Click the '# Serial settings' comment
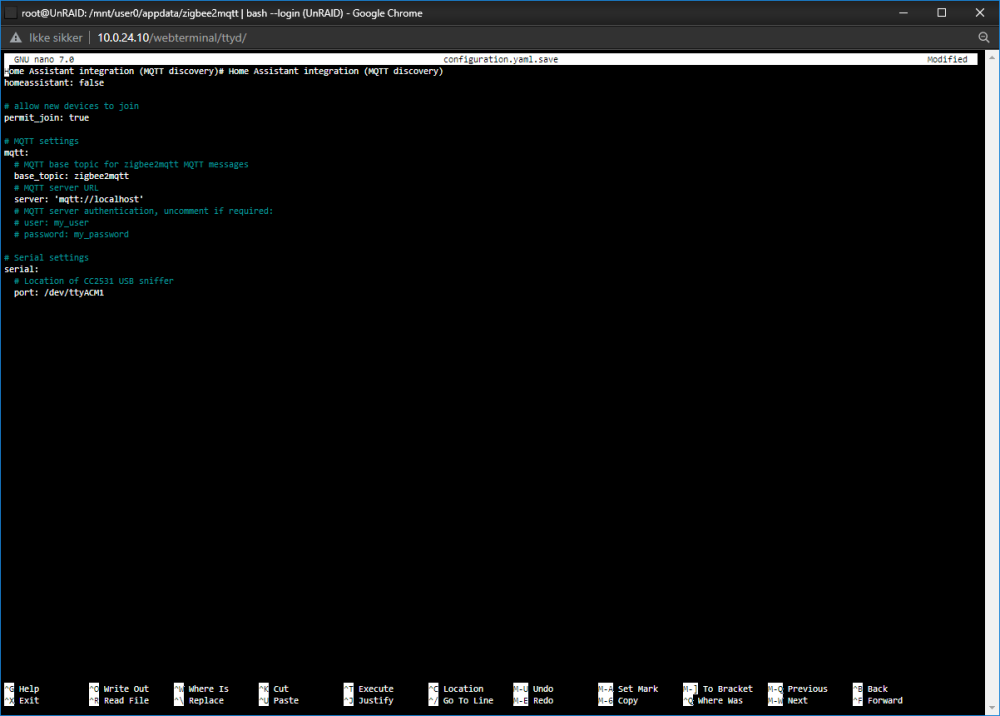Viewport: 1000px width, 716px height. (47, 258)
